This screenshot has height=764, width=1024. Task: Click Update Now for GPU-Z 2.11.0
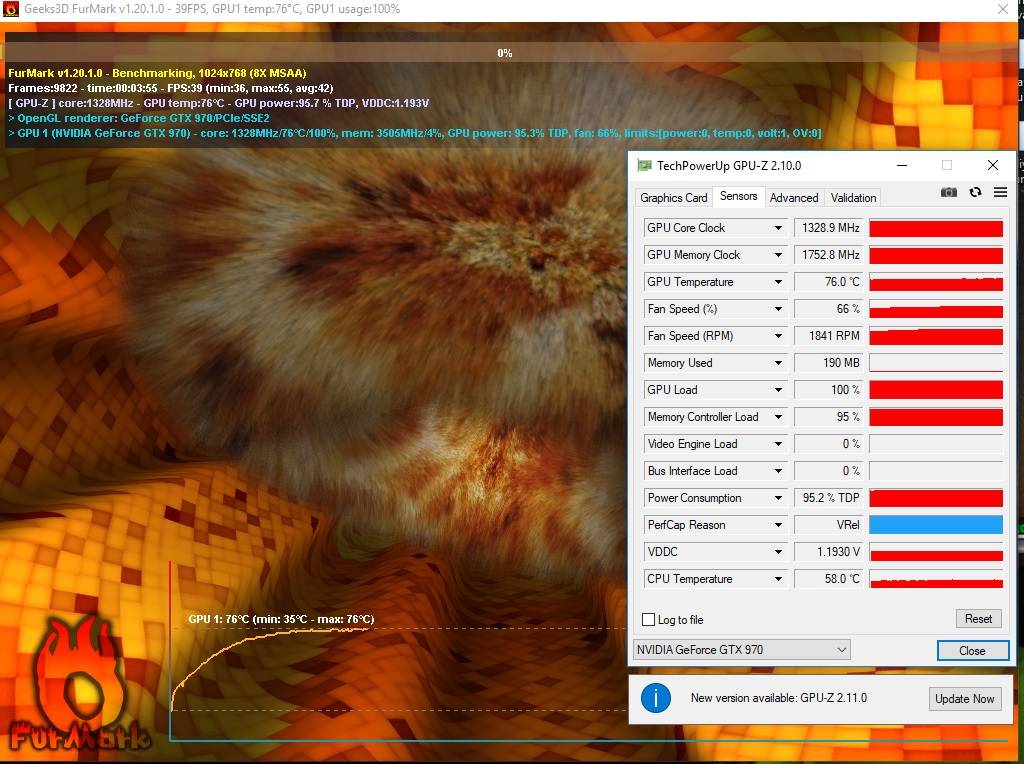pos(965,699)
